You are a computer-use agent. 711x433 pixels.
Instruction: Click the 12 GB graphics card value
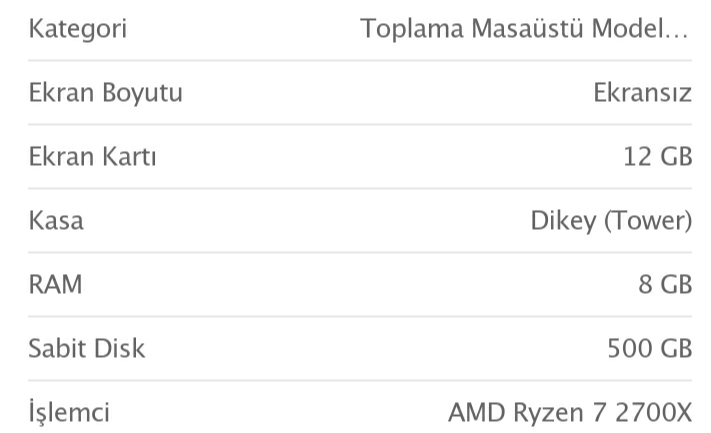point(657,156)
